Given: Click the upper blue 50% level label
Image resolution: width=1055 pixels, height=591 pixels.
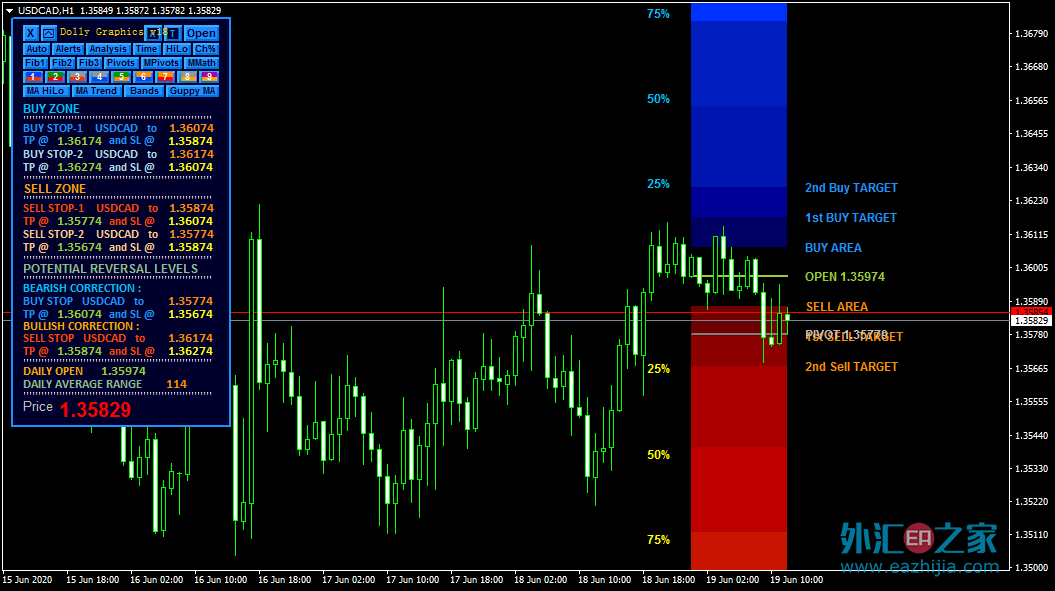Looking at the screenshot, I should coord(658,99).
